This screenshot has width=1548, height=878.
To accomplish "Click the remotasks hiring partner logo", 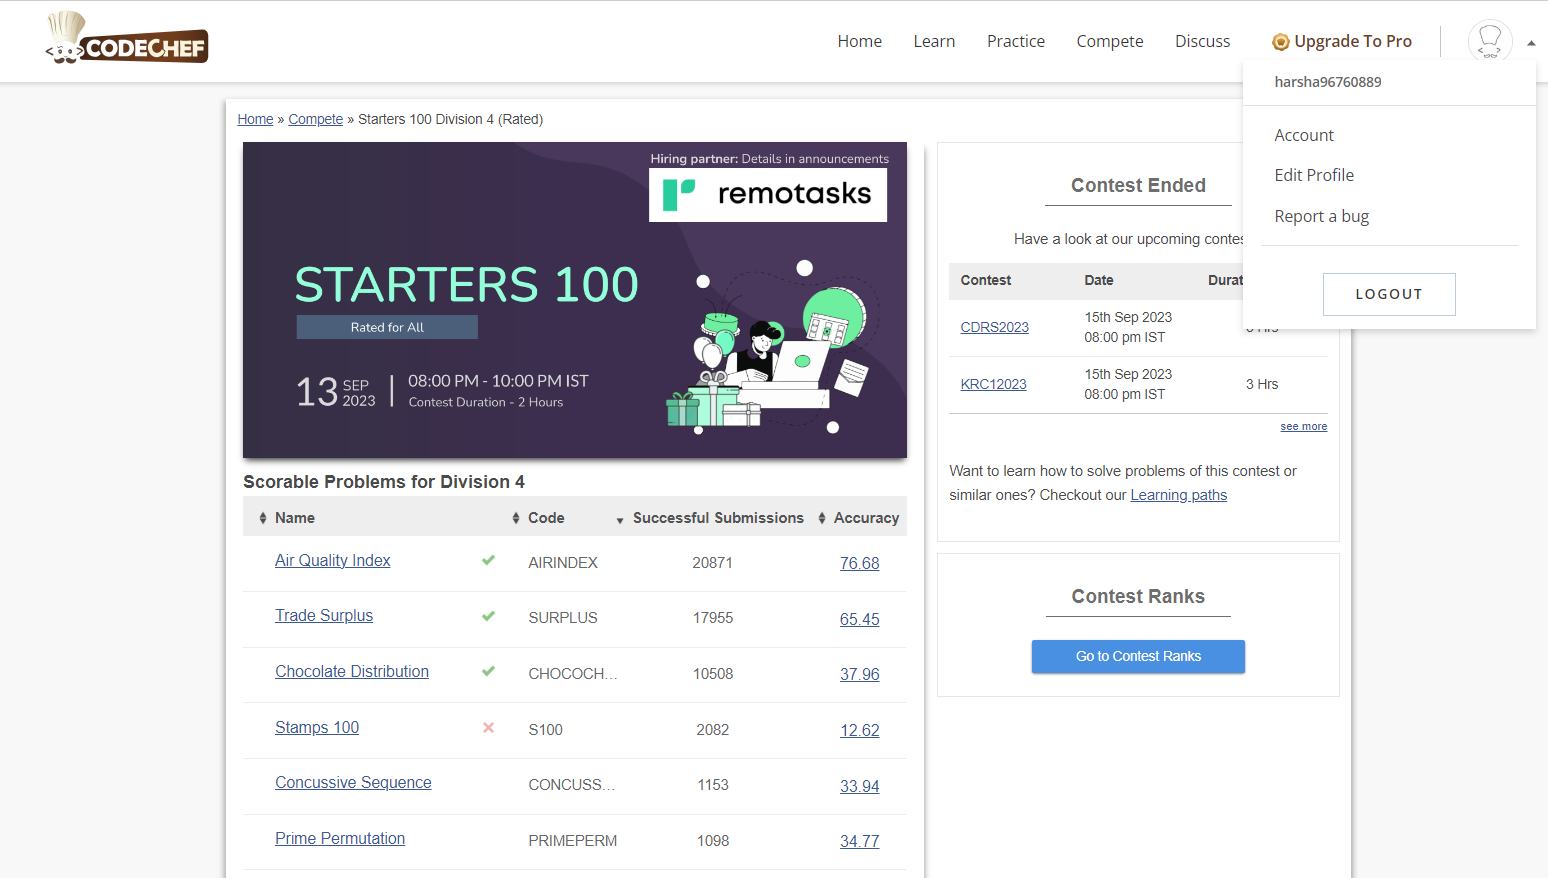I will pos(767,194).
